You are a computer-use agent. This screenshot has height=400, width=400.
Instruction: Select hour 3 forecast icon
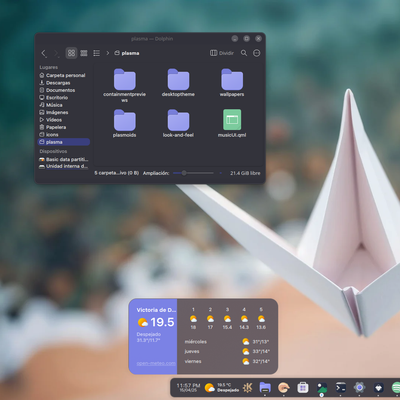(227, 319)
